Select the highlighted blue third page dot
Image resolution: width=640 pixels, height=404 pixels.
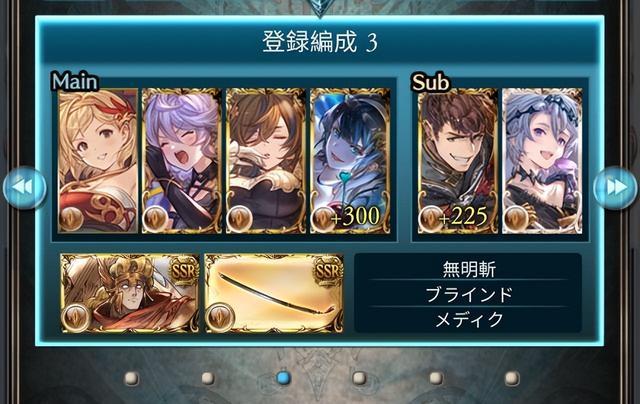(x=283, y=377)
